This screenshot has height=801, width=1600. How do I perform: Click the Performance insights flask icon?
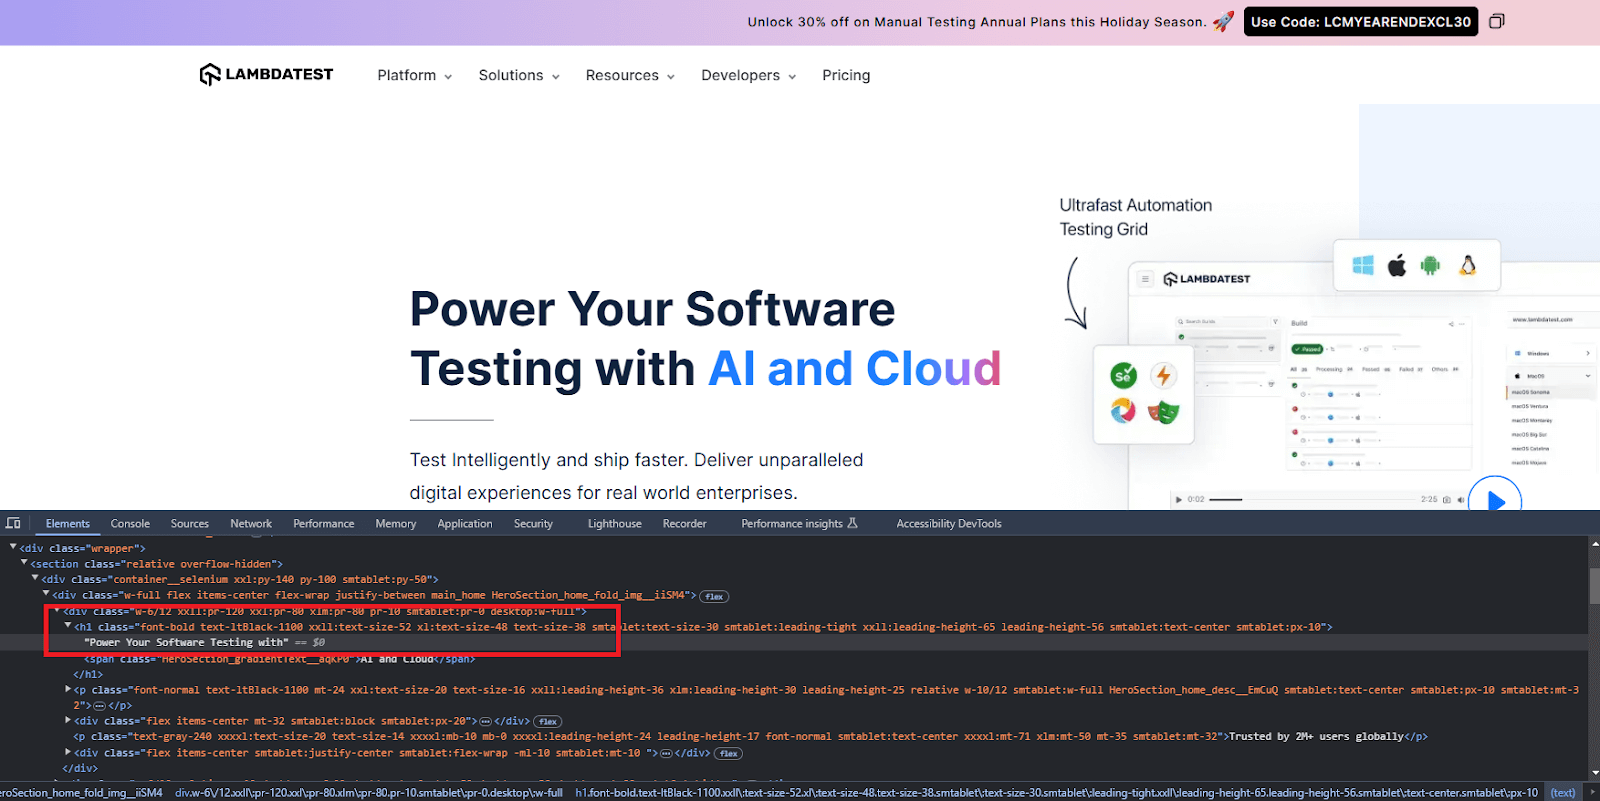(853, 523)
